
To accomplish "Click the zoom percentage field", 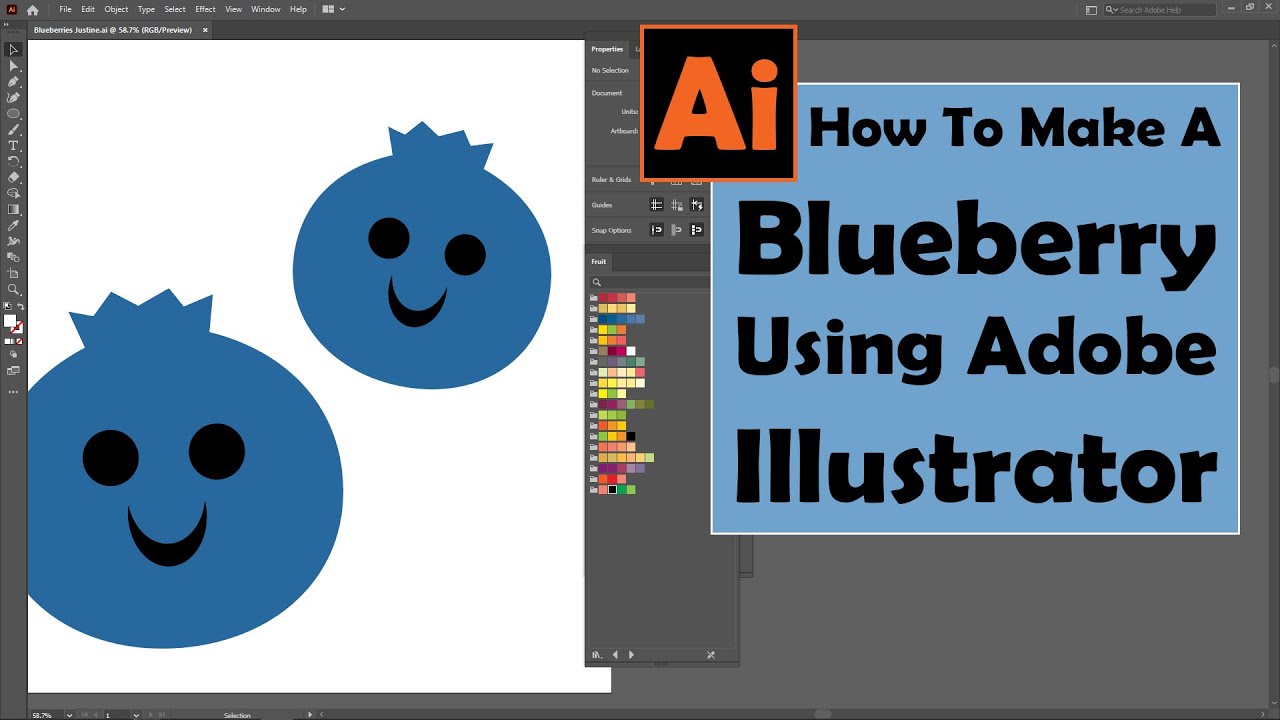I will pyautogui.click(x=46, y=715).
